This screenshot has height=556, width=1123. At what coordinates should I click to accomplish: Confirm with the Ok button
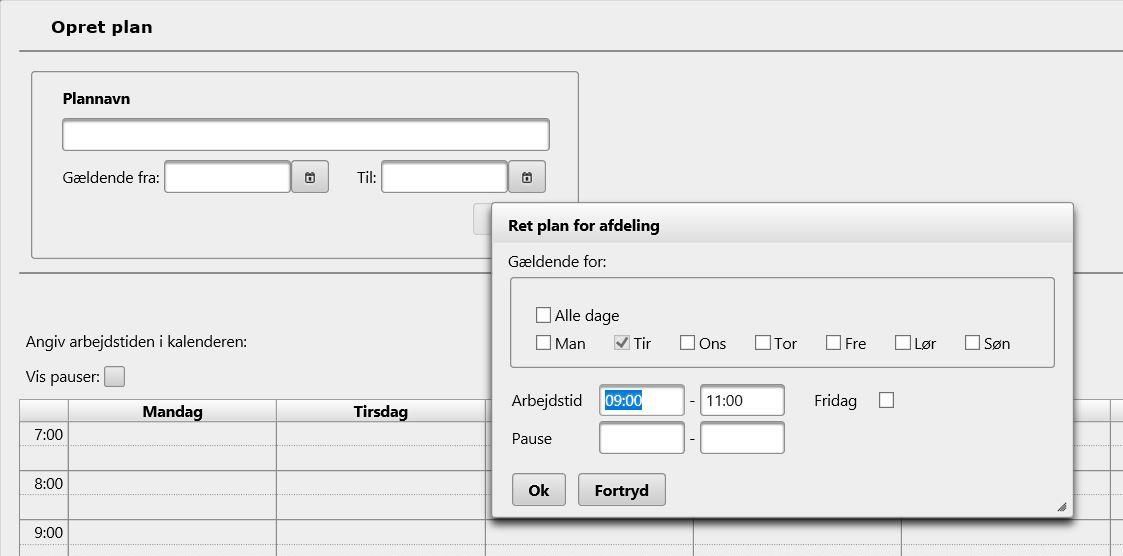(x=539, y=490)
